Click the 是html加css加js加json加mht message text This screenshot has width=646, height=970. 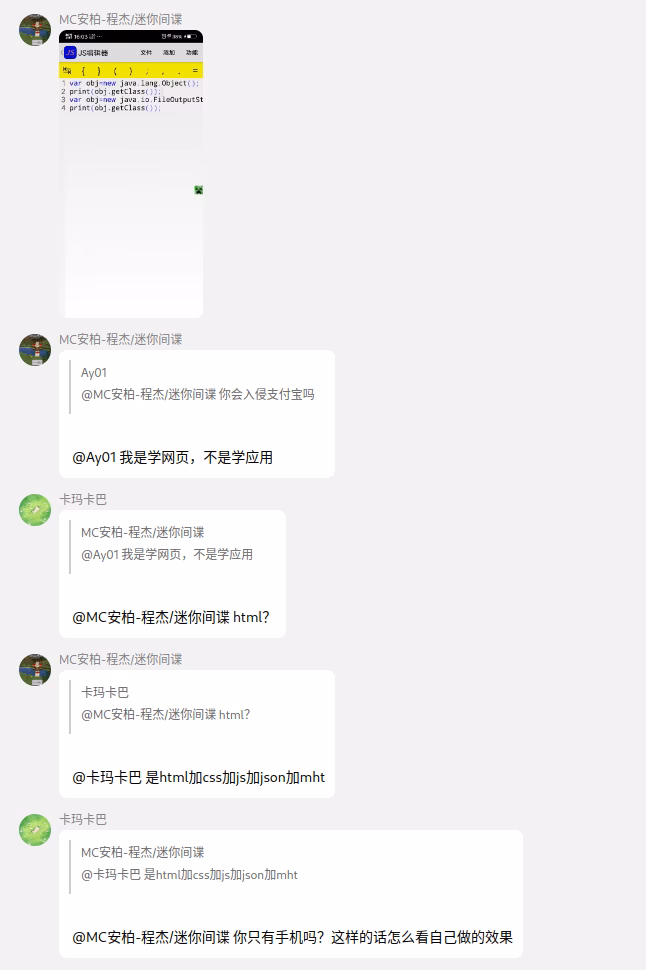(235, 777)
